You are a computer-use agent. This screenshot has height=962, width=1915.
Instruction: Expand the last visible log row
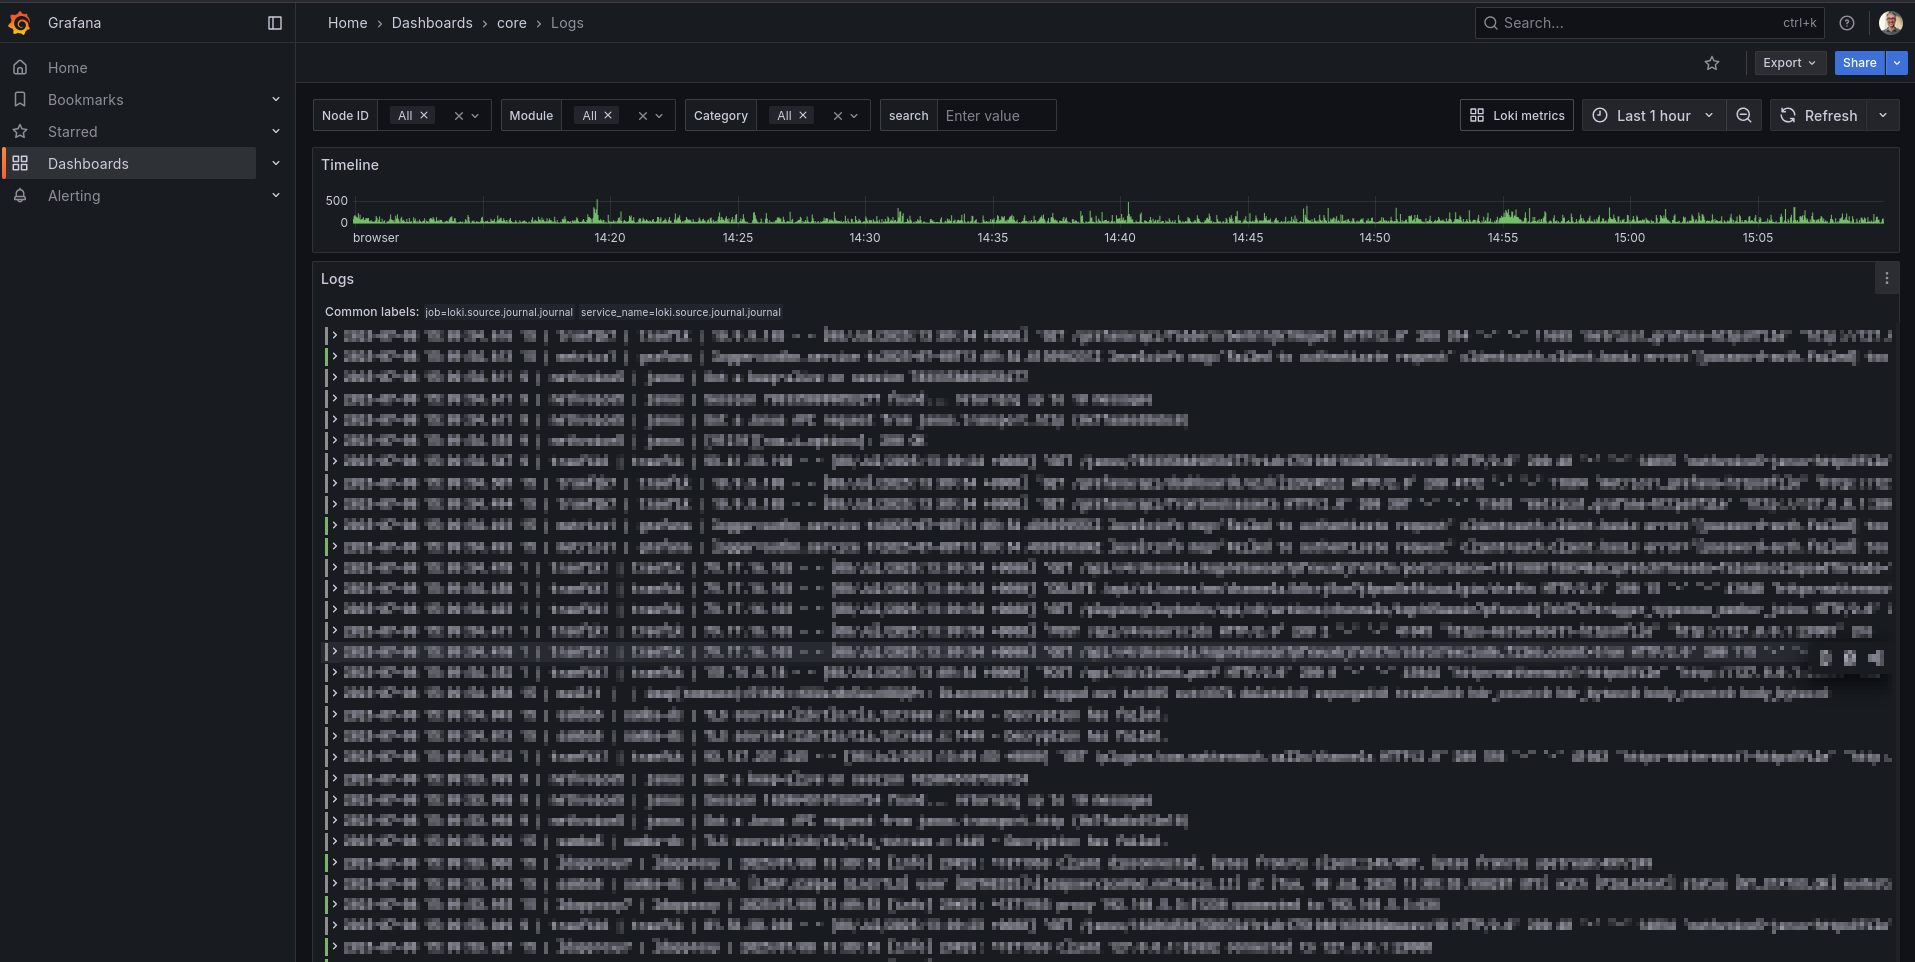coord(334,946)
